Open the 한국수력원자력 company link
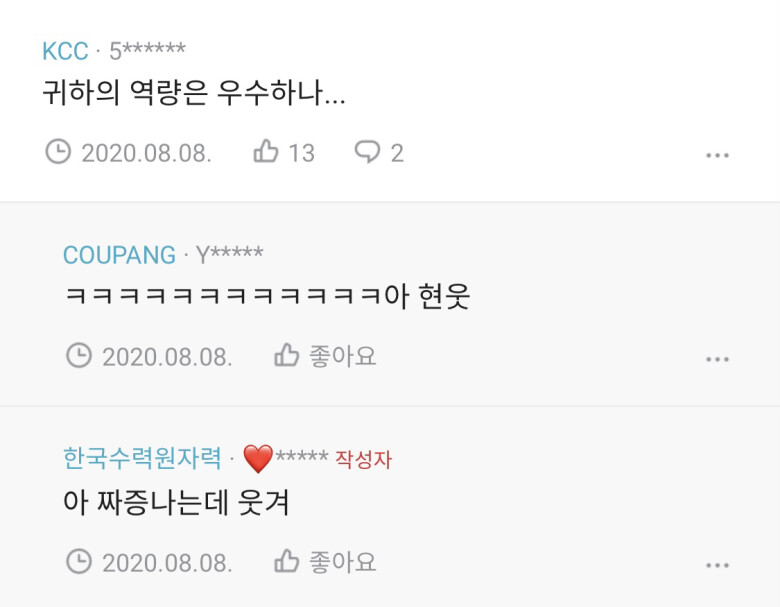780x607 pixels. (142, 458)
